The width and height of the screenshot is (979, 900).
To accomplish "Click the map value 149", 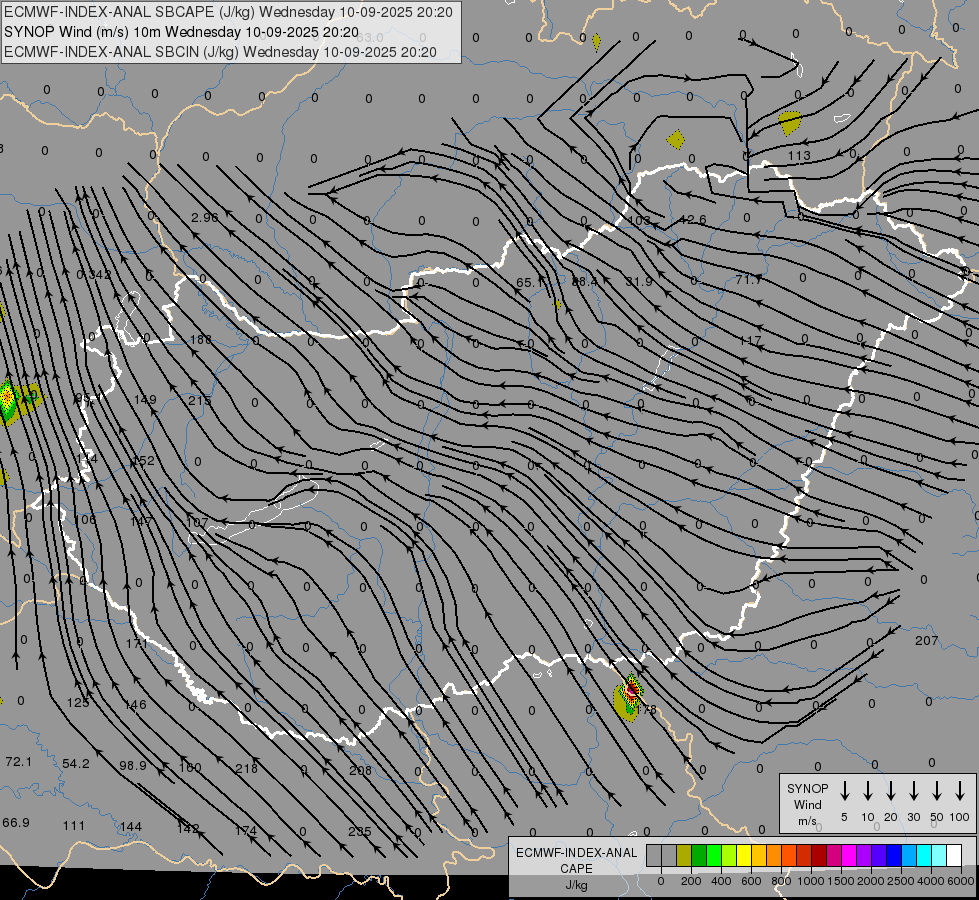I will pos(145,399).
